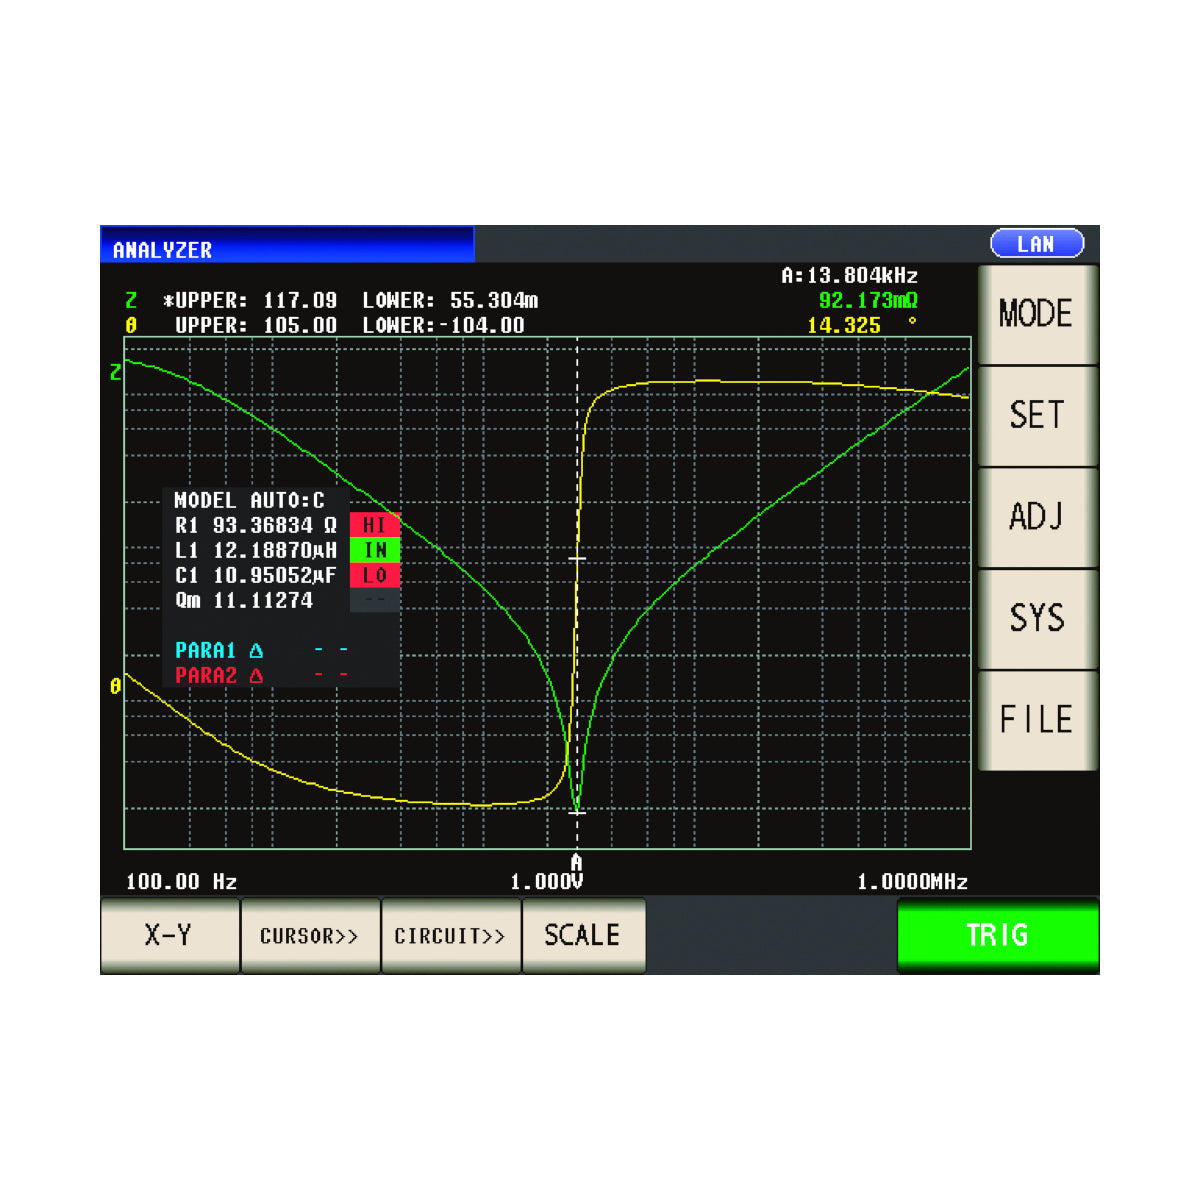Click the Z UPPER value 117.09
Viewport: 1200px width, 1200px height.
click(300, 301)
